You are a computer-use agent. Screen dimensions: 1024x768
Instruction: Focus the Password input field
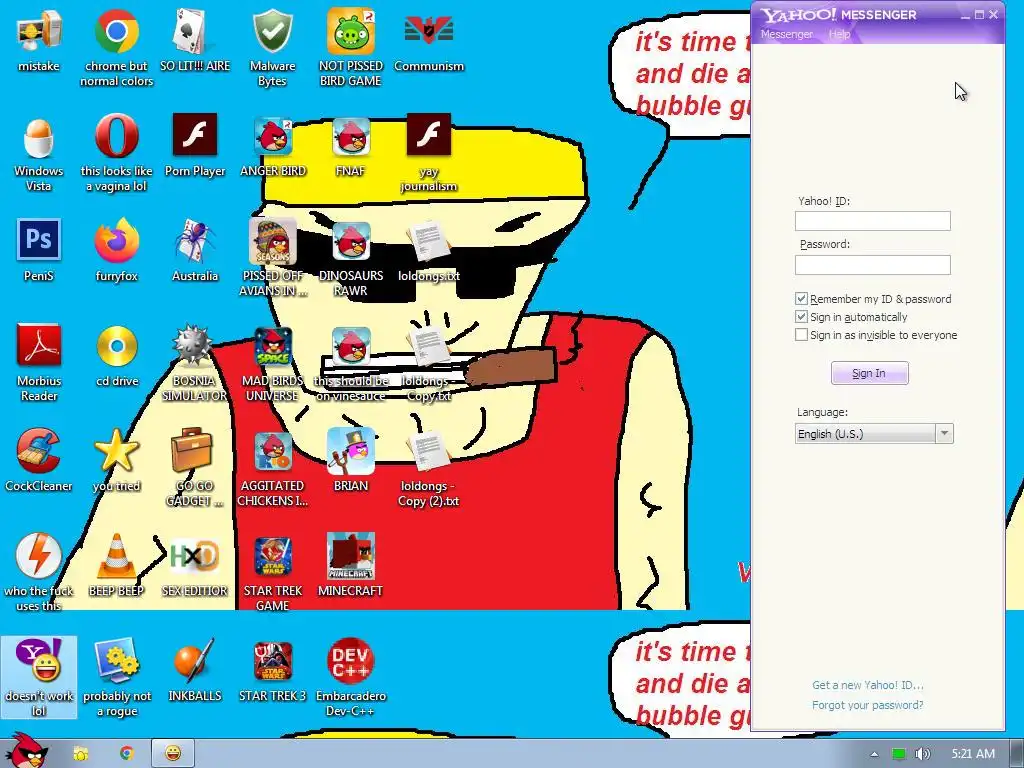(872, 264)
